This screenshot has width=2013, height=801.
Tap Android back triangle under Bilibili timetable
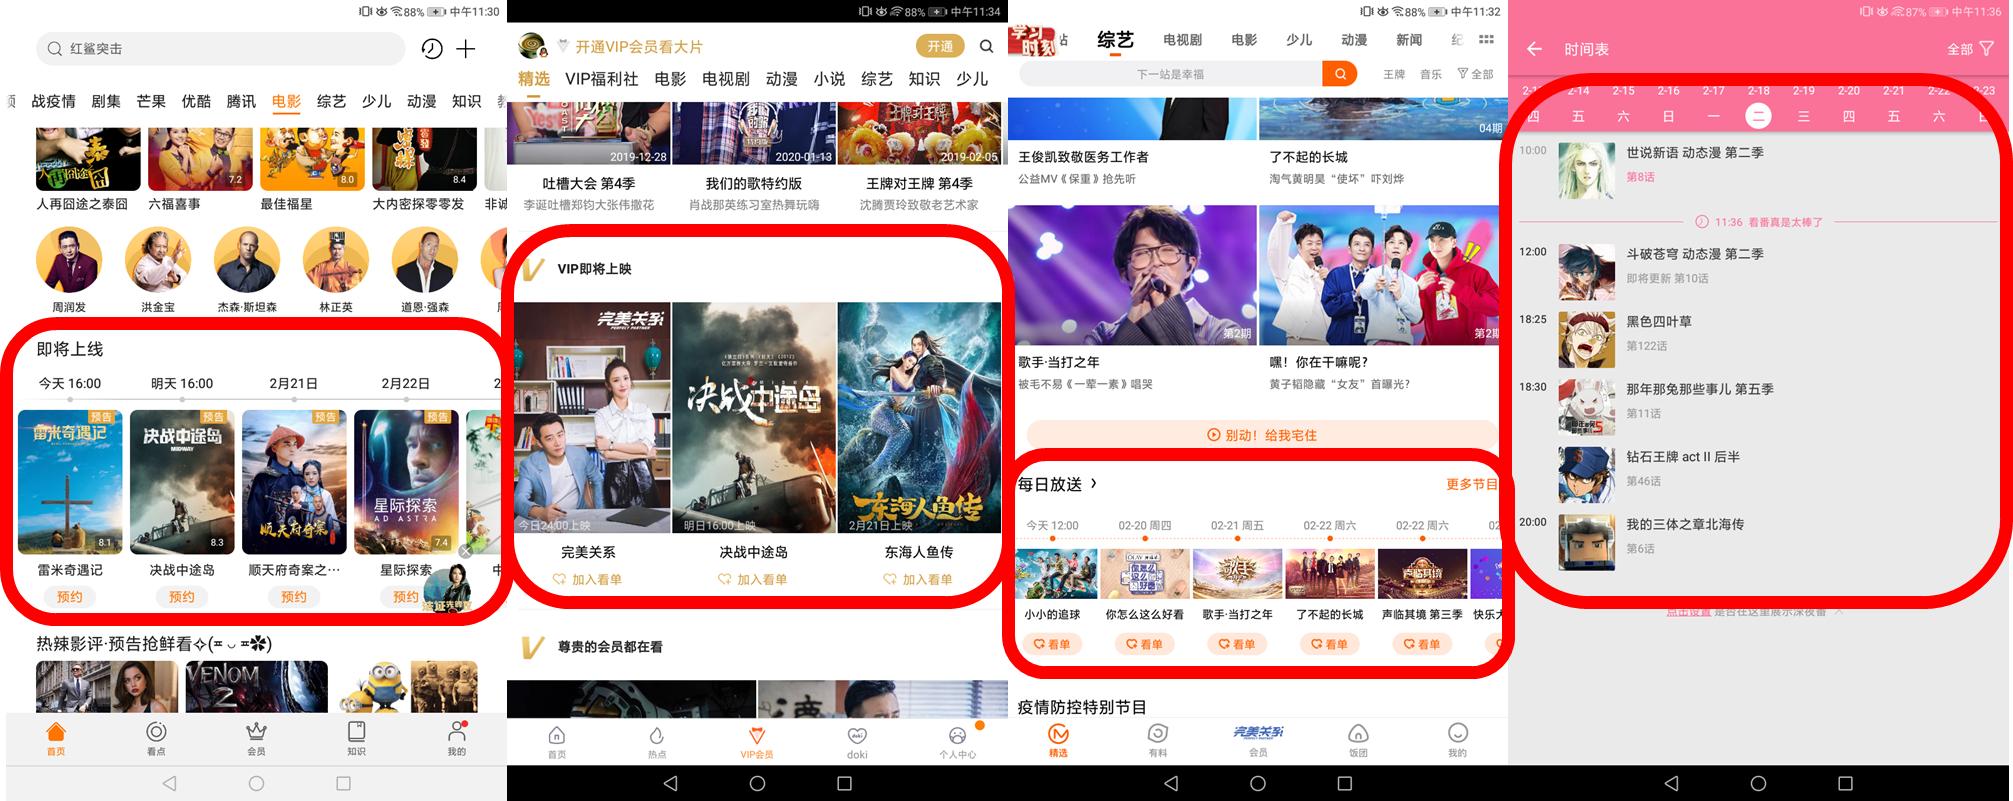1672,783
